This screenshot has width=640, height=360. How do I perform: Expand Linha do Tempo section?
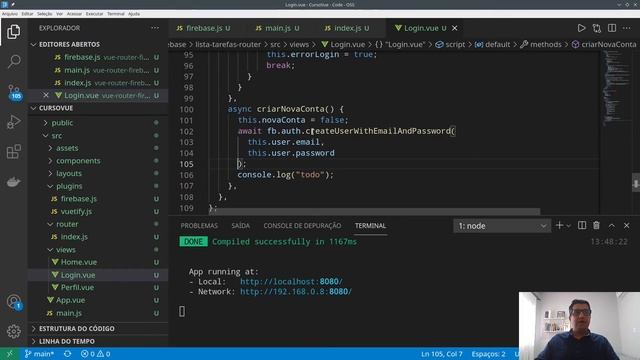click(67, 341)
